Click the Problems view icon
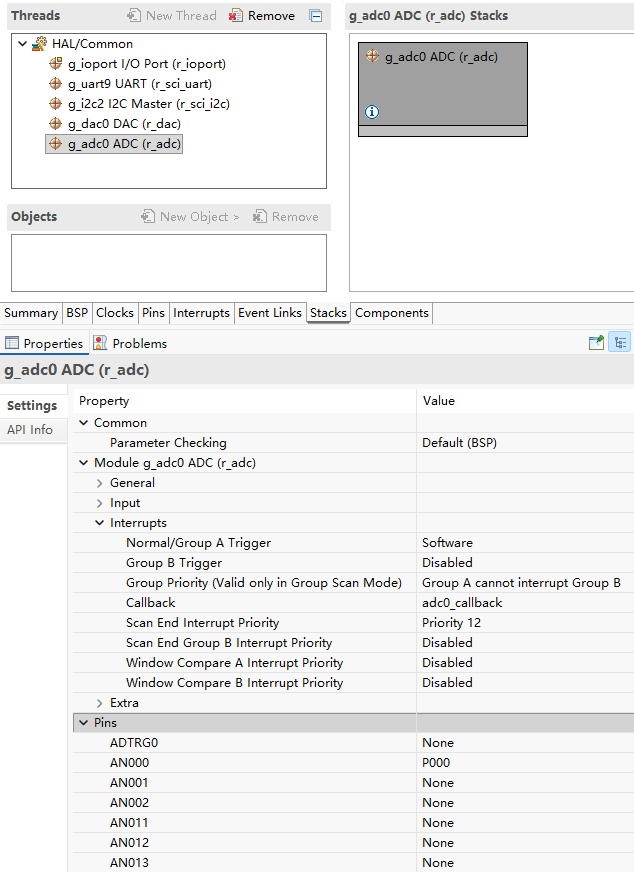 100,343
